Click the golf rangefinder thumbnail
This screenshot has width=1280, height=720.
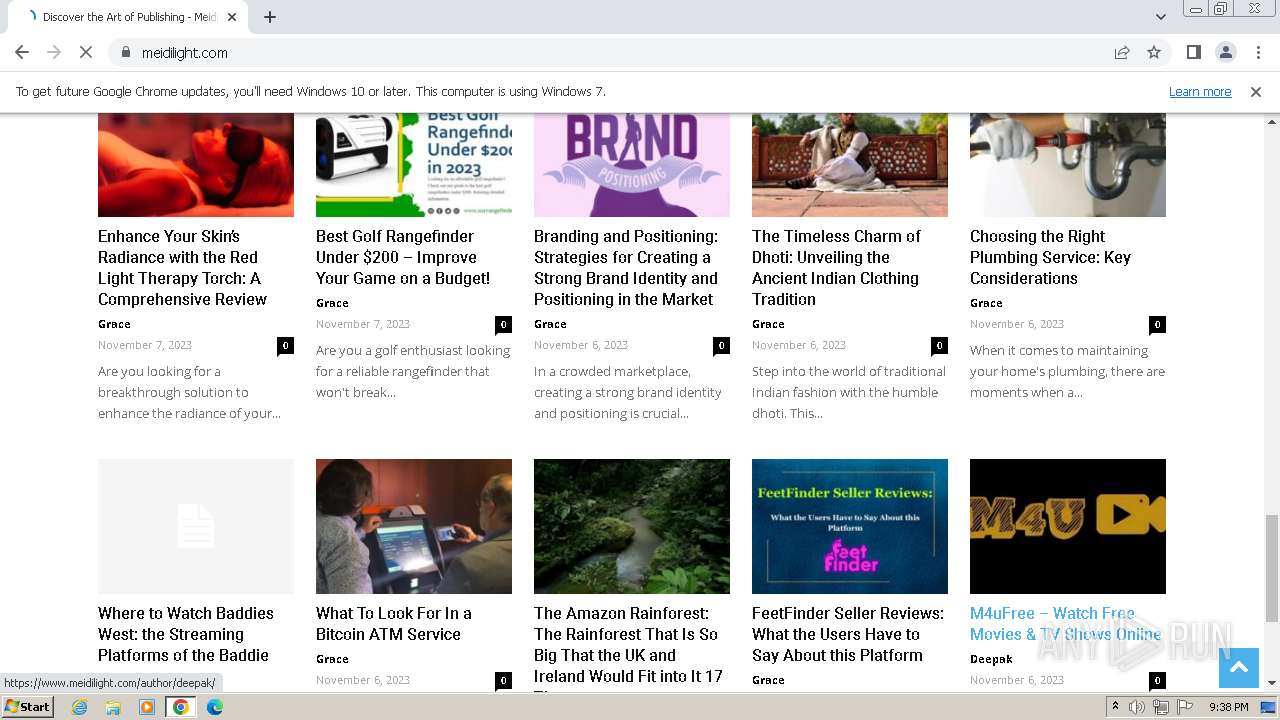click(x=414, y=165)
